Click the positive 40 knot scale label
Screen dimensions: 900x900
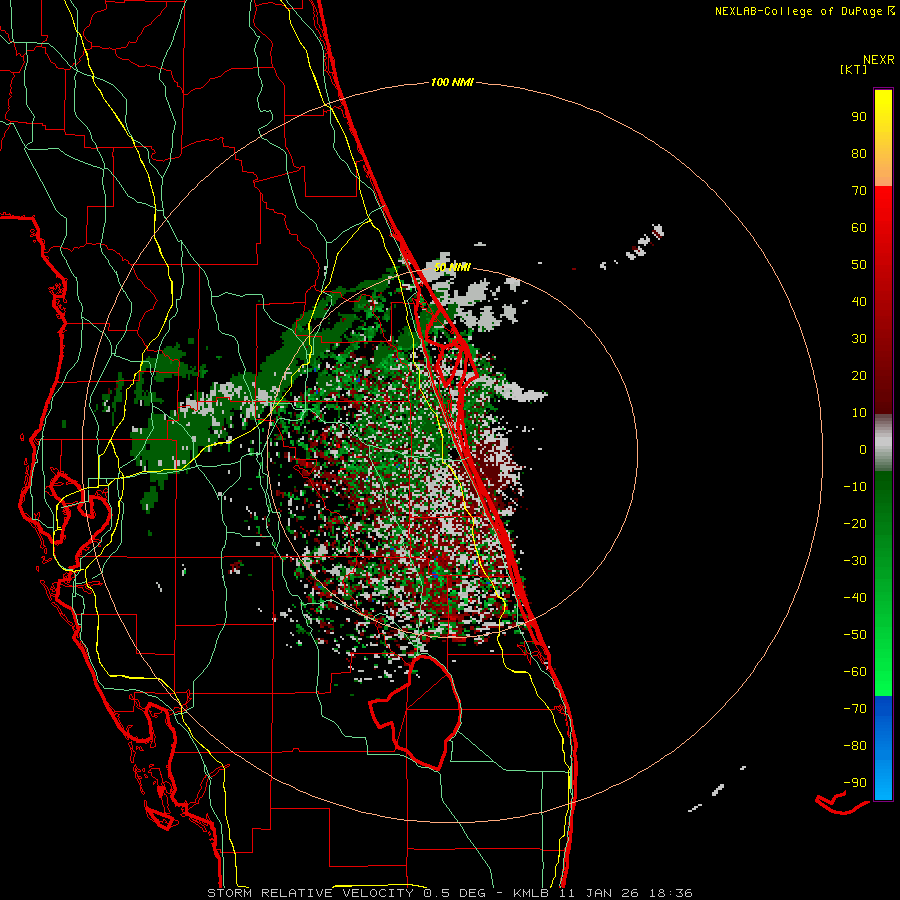(859, 302)
